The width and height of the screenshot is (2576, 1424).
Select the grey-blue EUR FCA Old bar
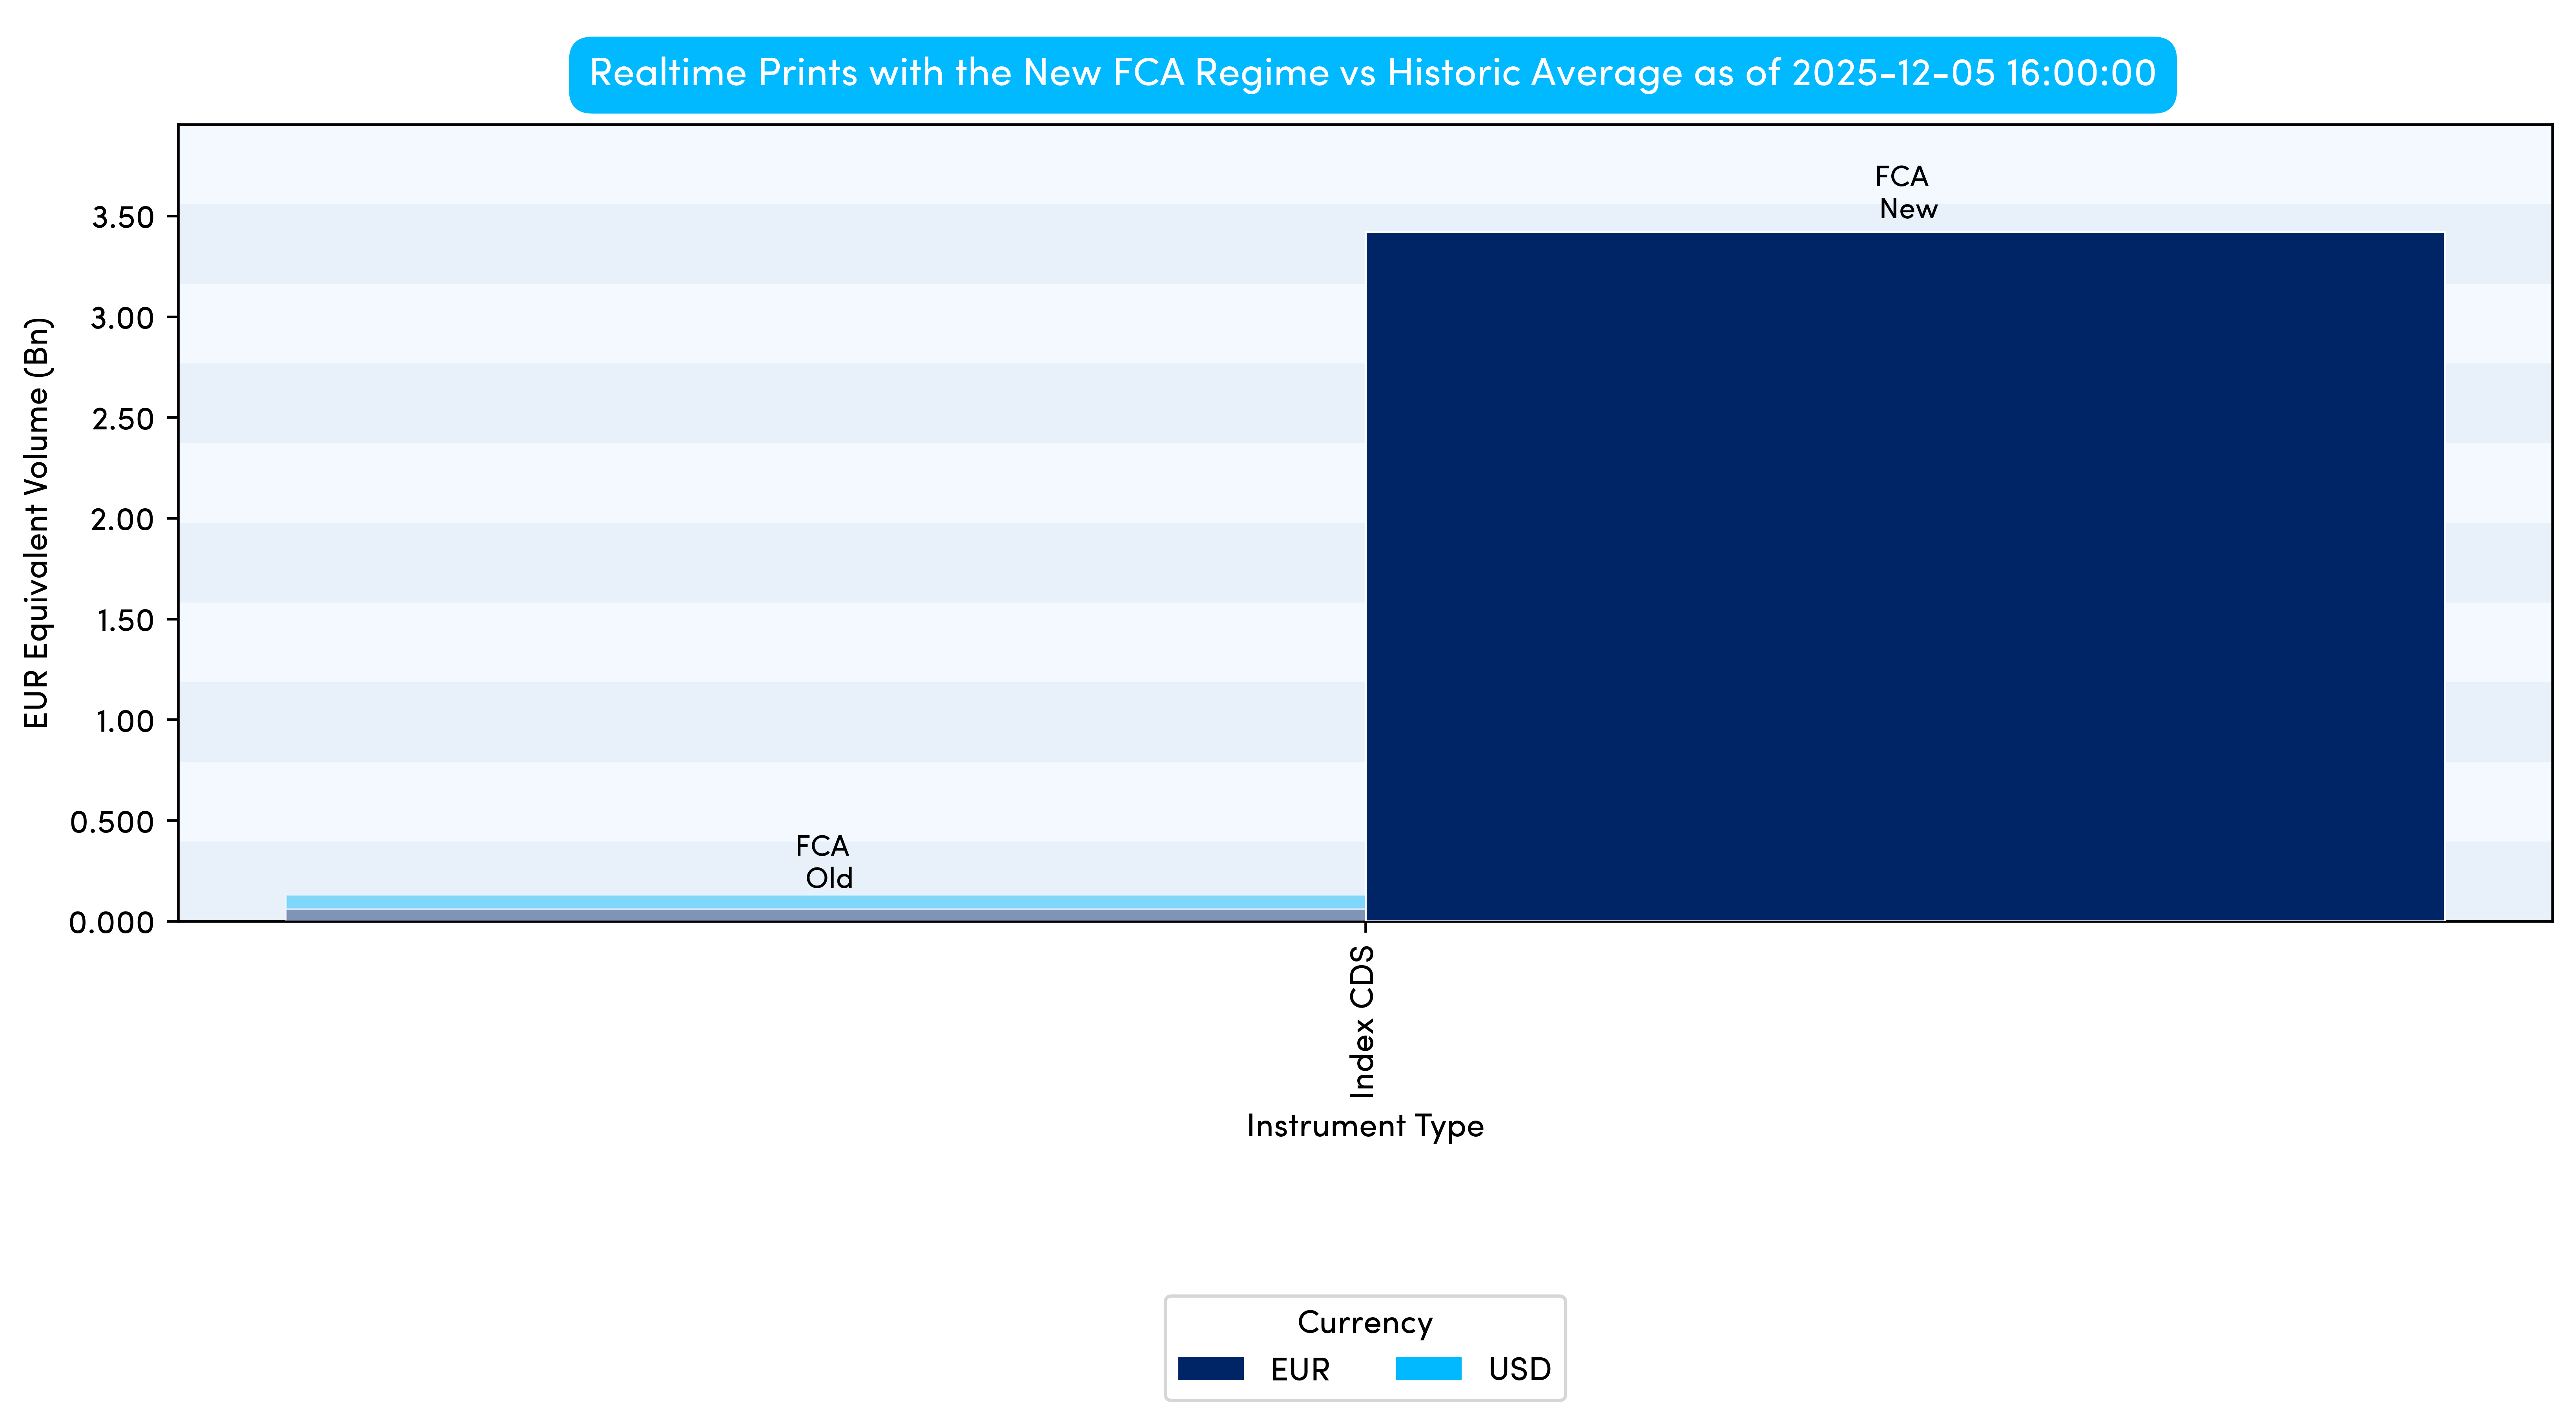825,914
